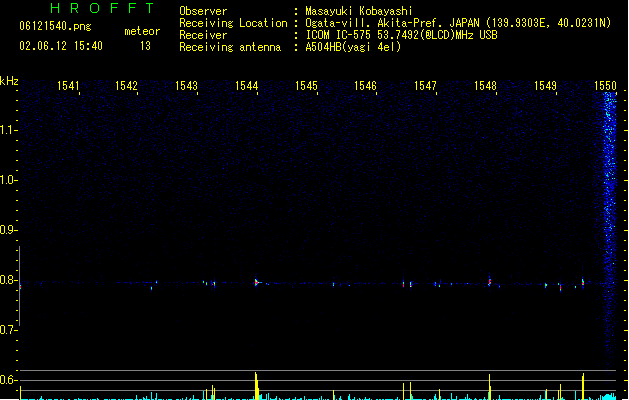Click the 1541 time axis marker
The height and width of the screenshot is (400, 629).
68,86
